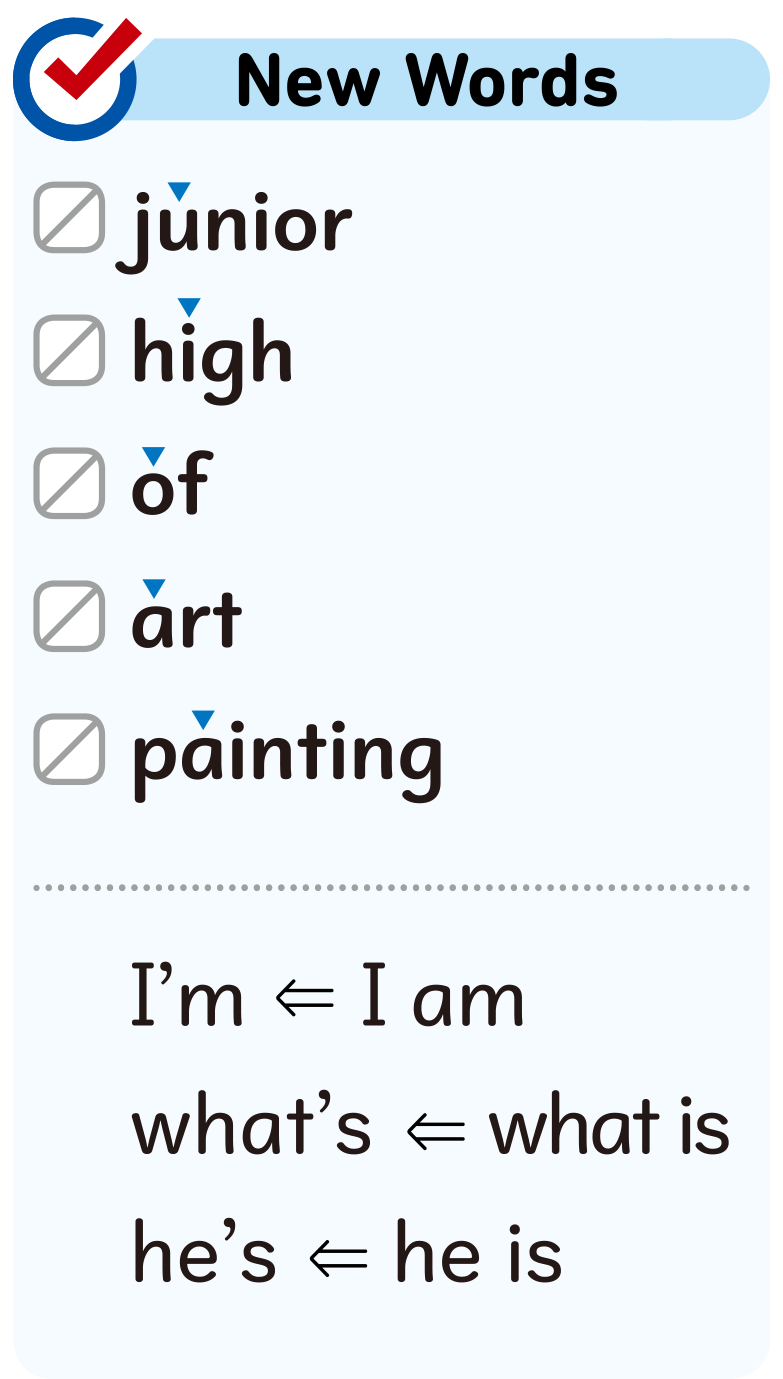Tick the checkbox beside art

tap(69, 616)
